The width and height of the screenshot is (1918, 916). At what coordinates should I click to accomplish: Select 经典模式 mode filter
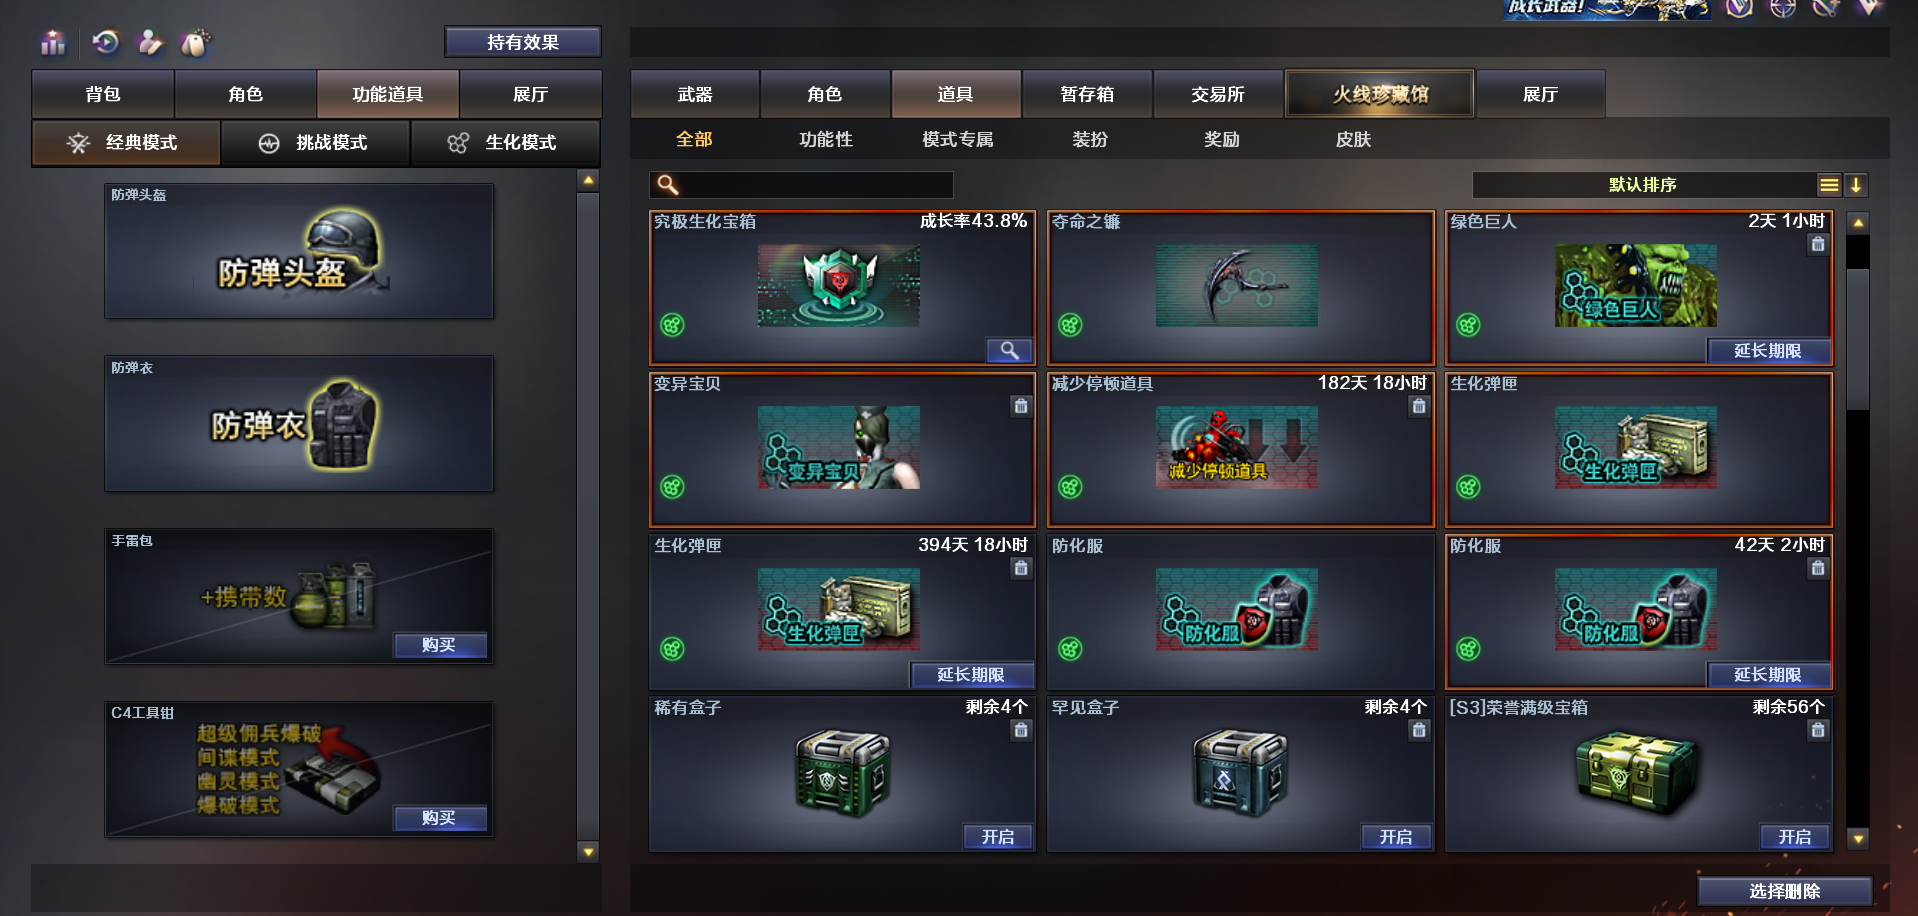pos(126,143)
